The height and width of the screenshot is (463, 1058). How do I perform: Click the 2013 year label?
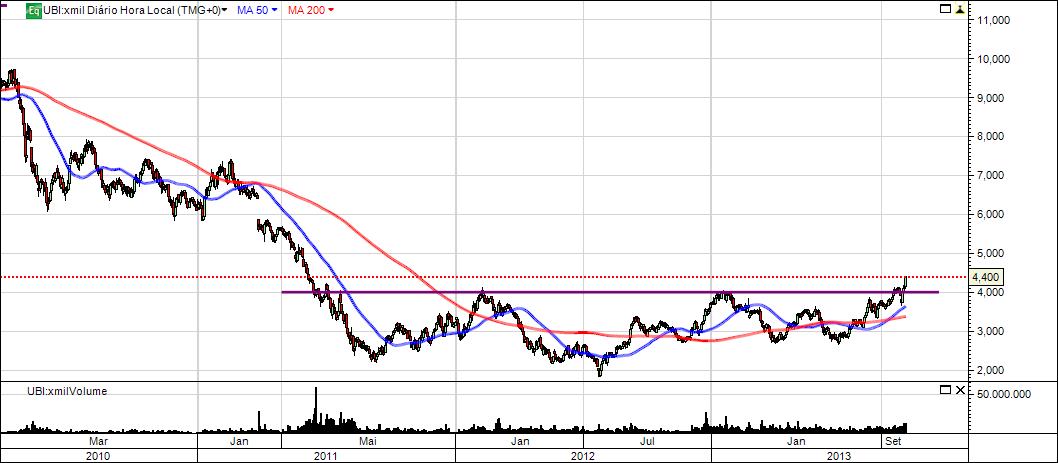[x=839, y=456]
